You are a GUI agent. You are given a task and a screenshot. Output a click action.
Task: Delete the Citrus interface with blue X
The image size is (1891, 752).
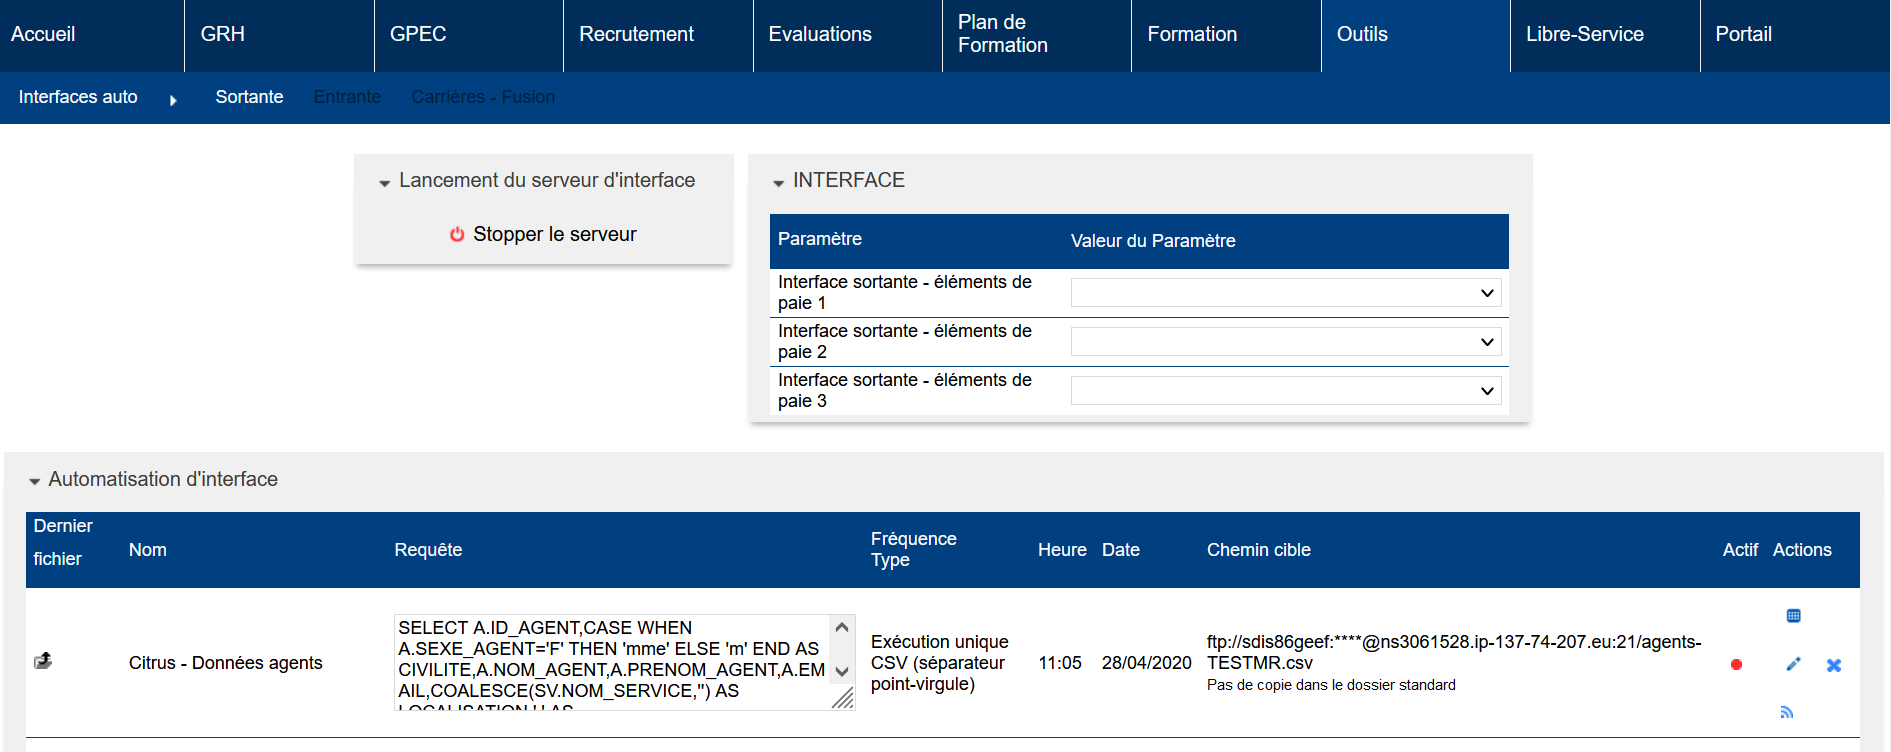click(x=1833, y=665)
